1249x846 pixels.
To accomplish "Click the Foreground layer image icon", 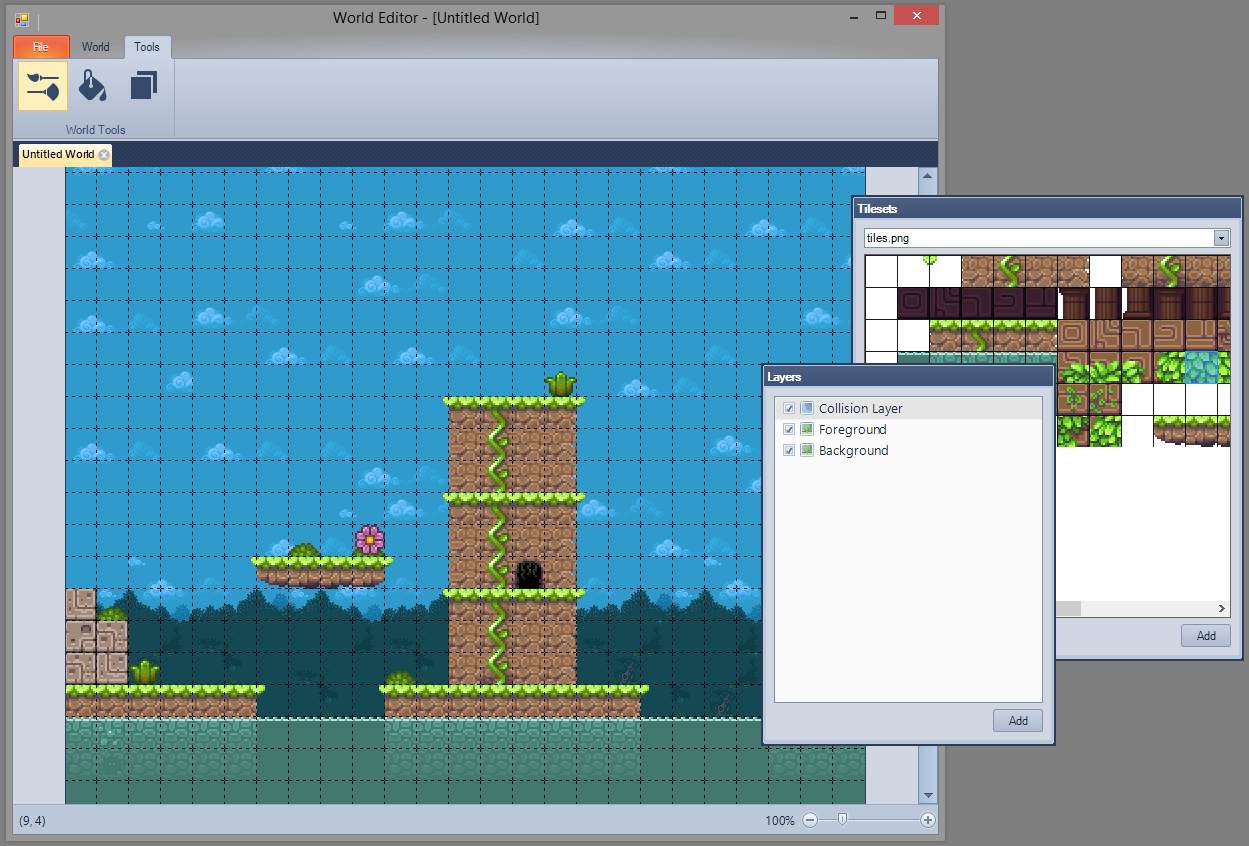I will 807,429.
